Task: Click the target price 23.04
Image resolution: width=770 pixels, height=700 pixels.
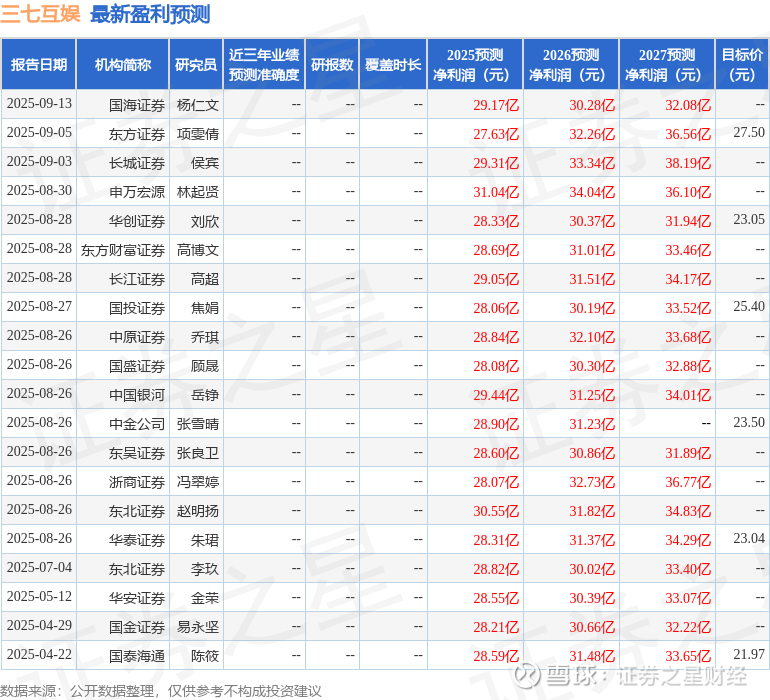Action: pos(749,538)
